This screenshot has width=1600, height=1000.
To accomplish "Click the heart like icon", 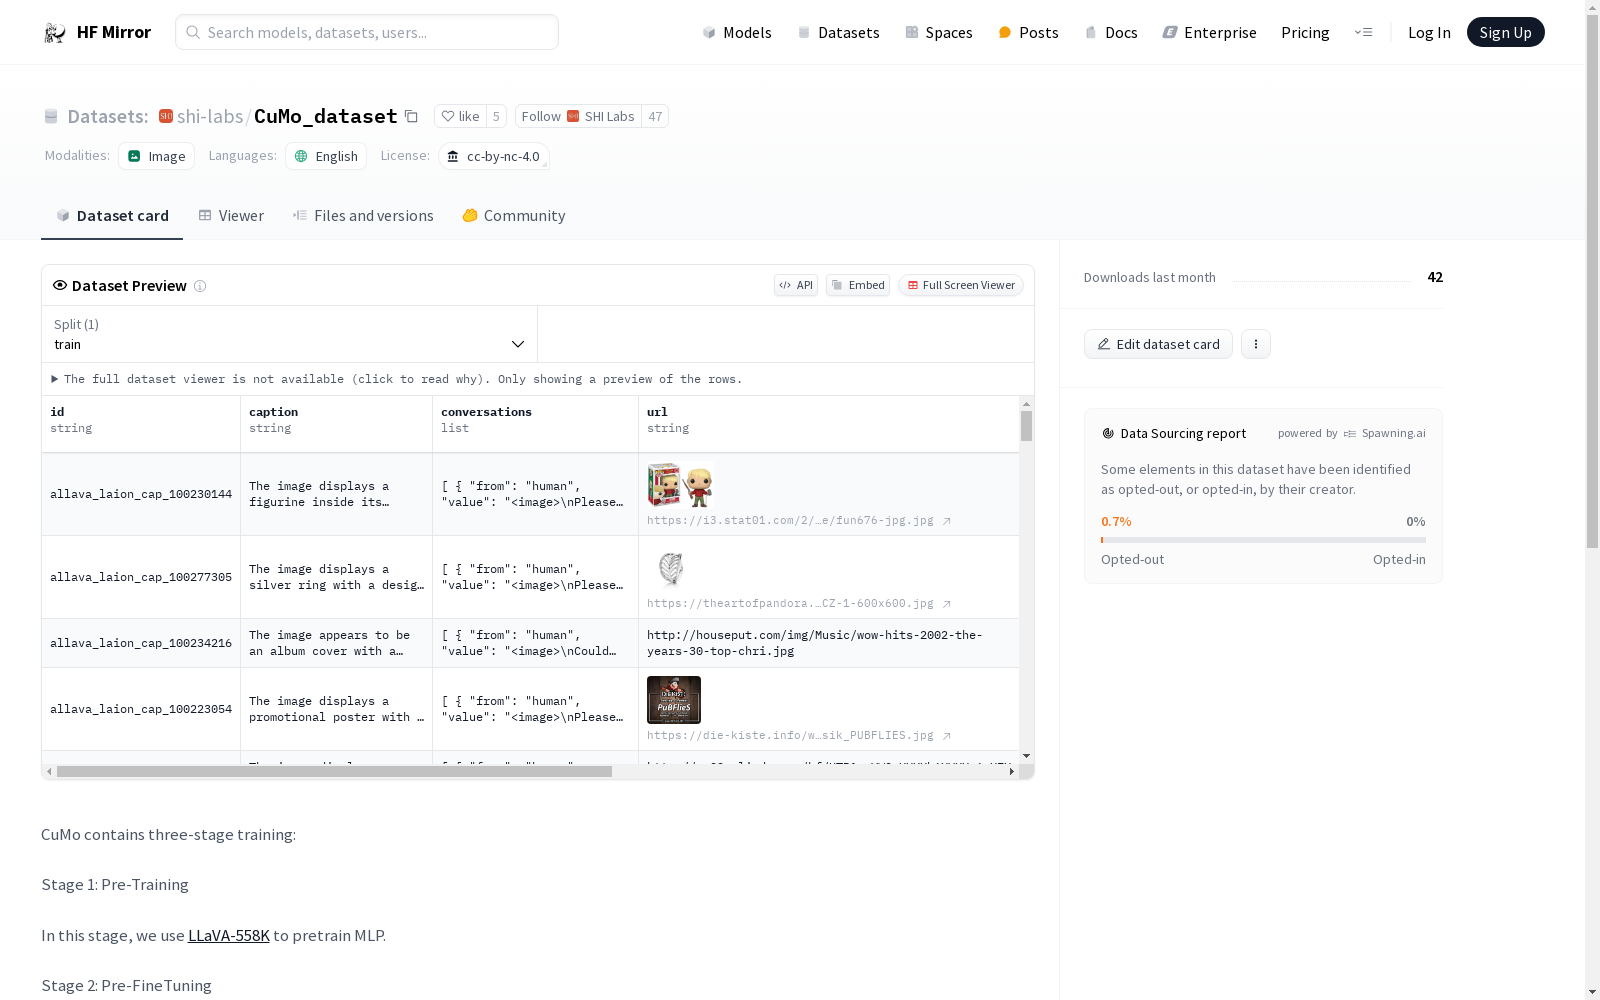I will 448,116.
